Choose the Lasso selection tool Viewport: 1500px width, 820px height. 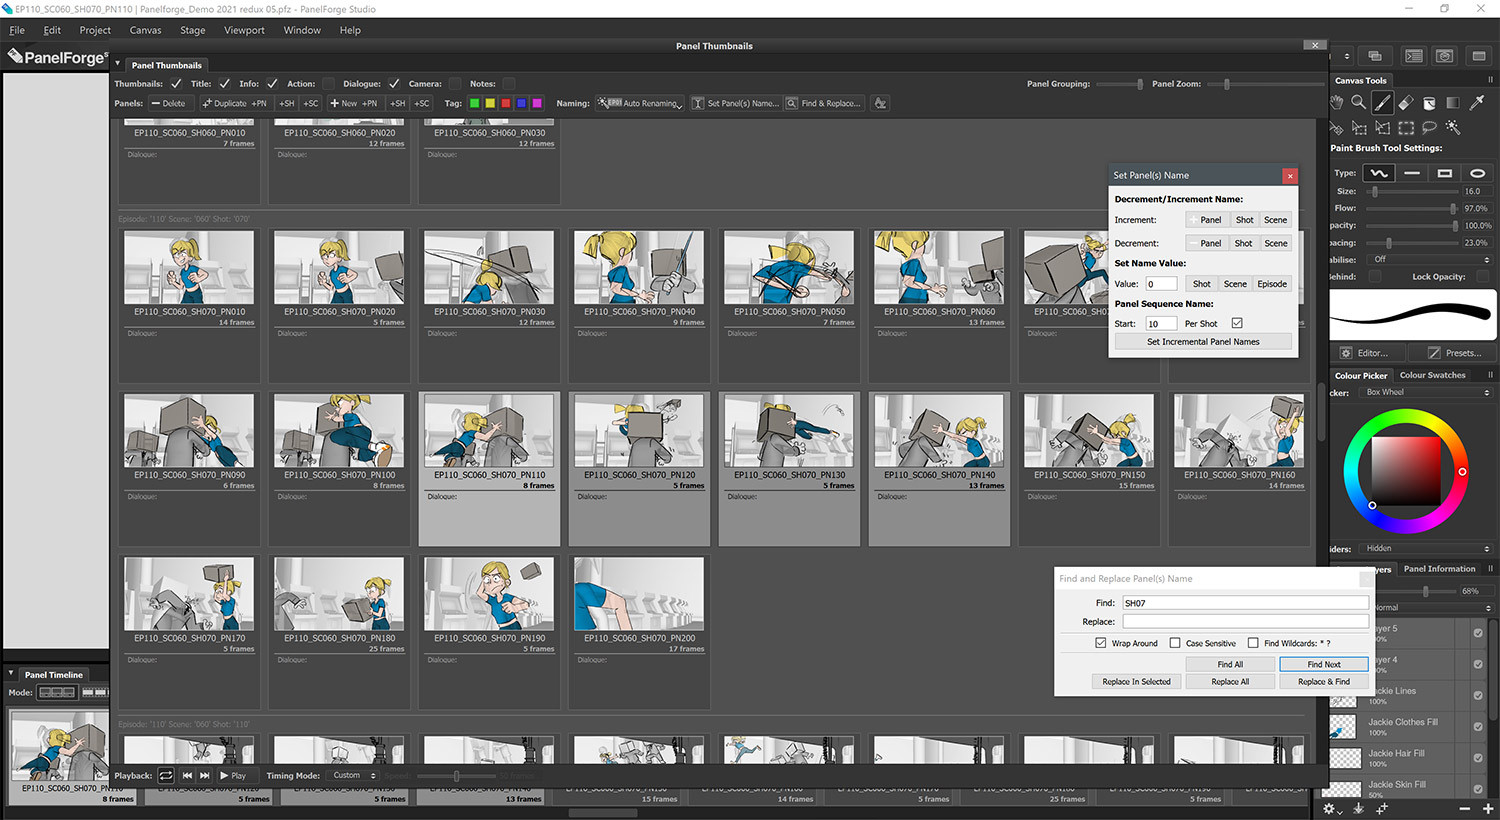(1429, 128)
